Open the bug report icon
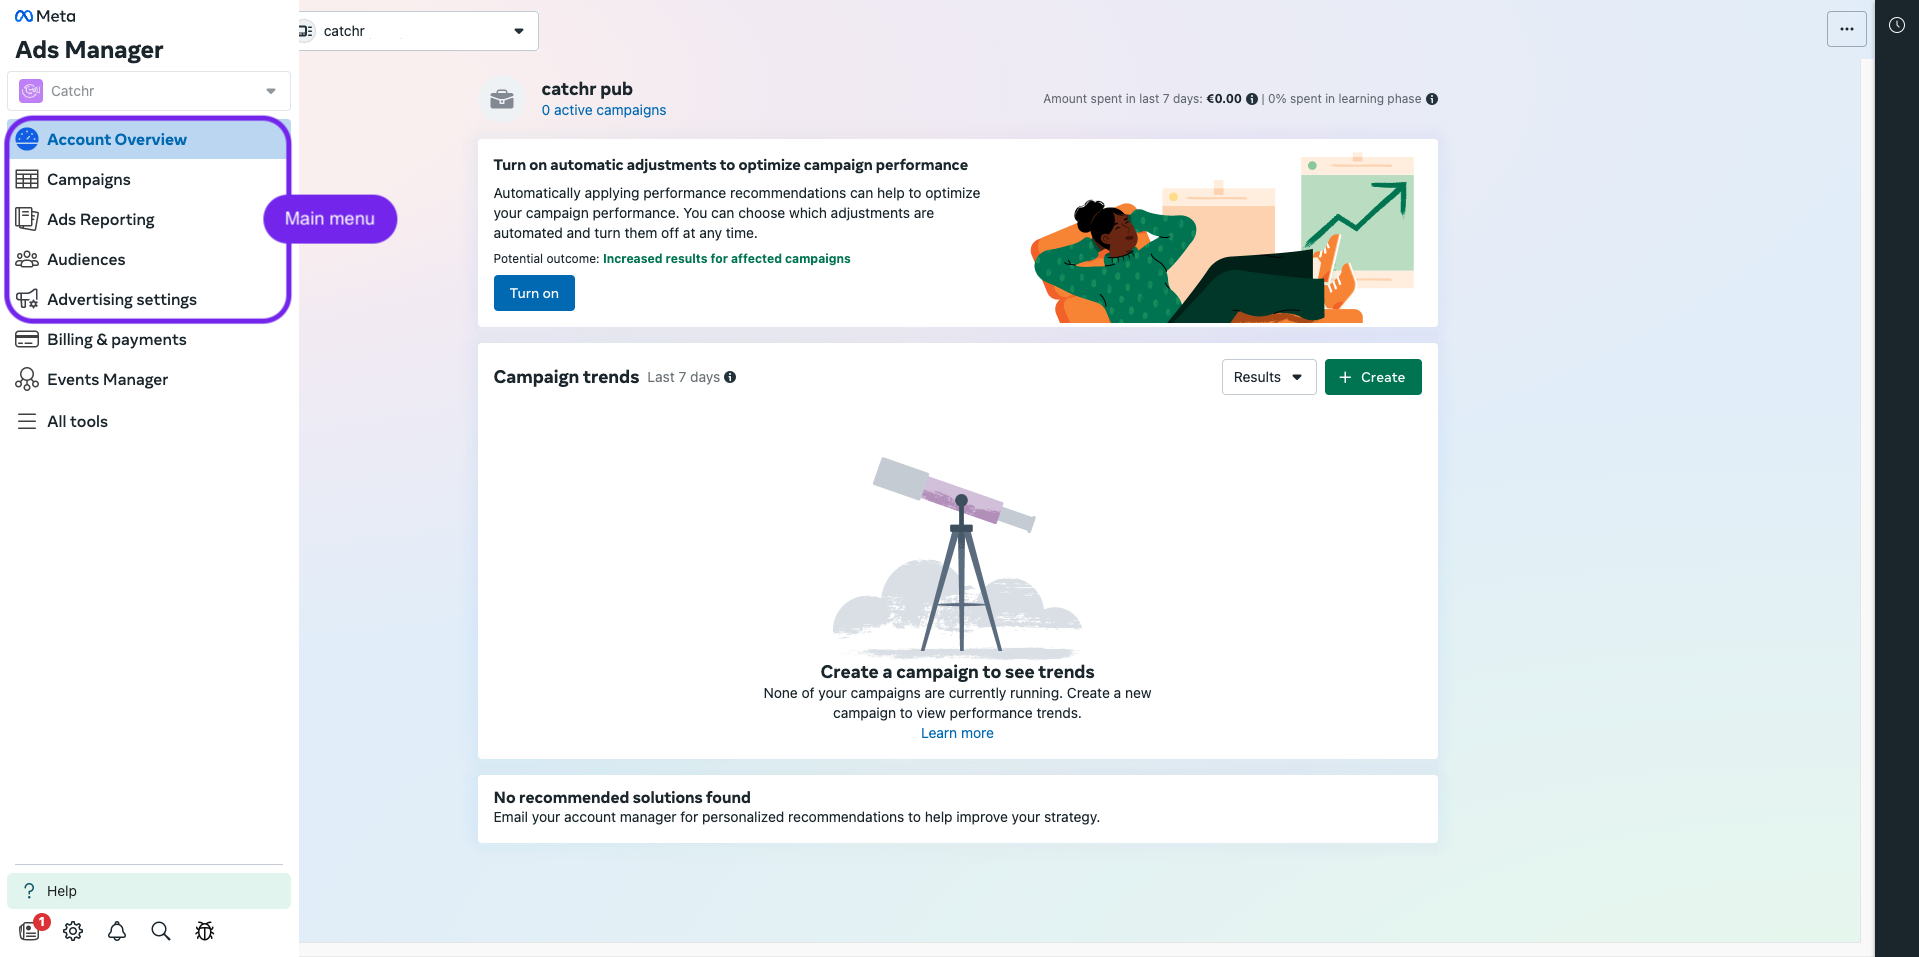The height and width of the screenshot is (957, 1919). coord(205,931)
